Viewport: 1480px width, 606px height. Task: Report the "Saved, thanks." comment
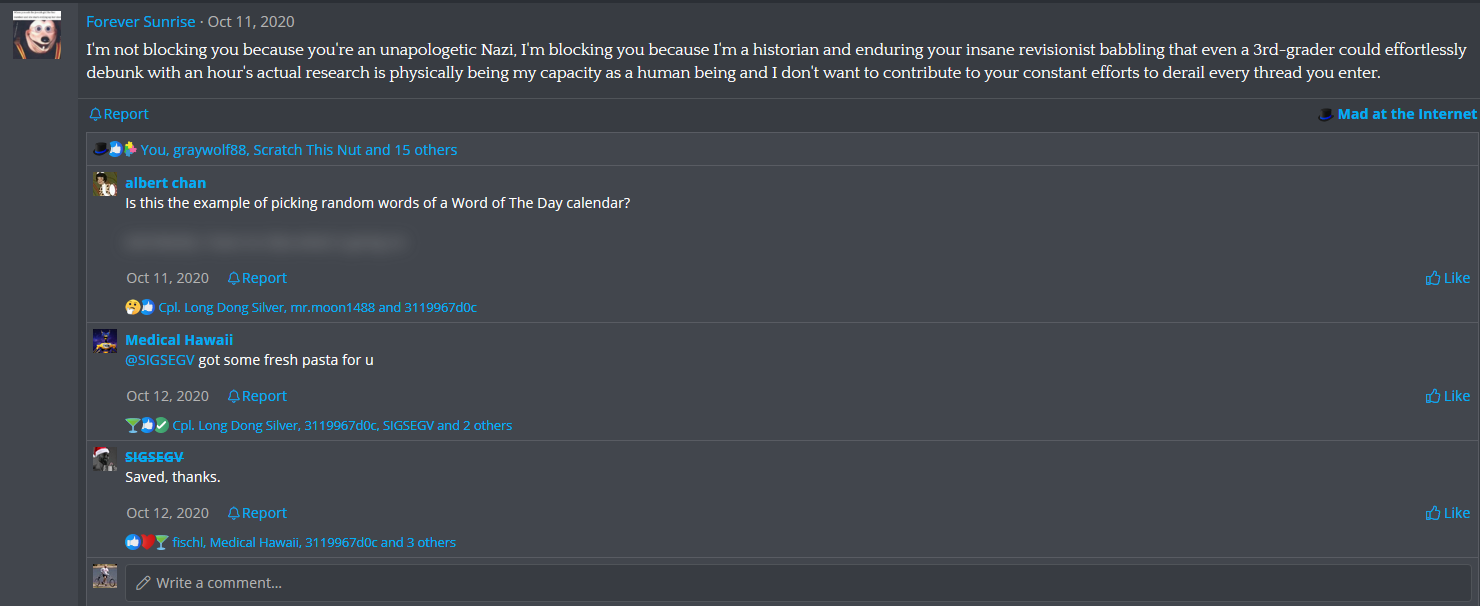tap(257, 513)
